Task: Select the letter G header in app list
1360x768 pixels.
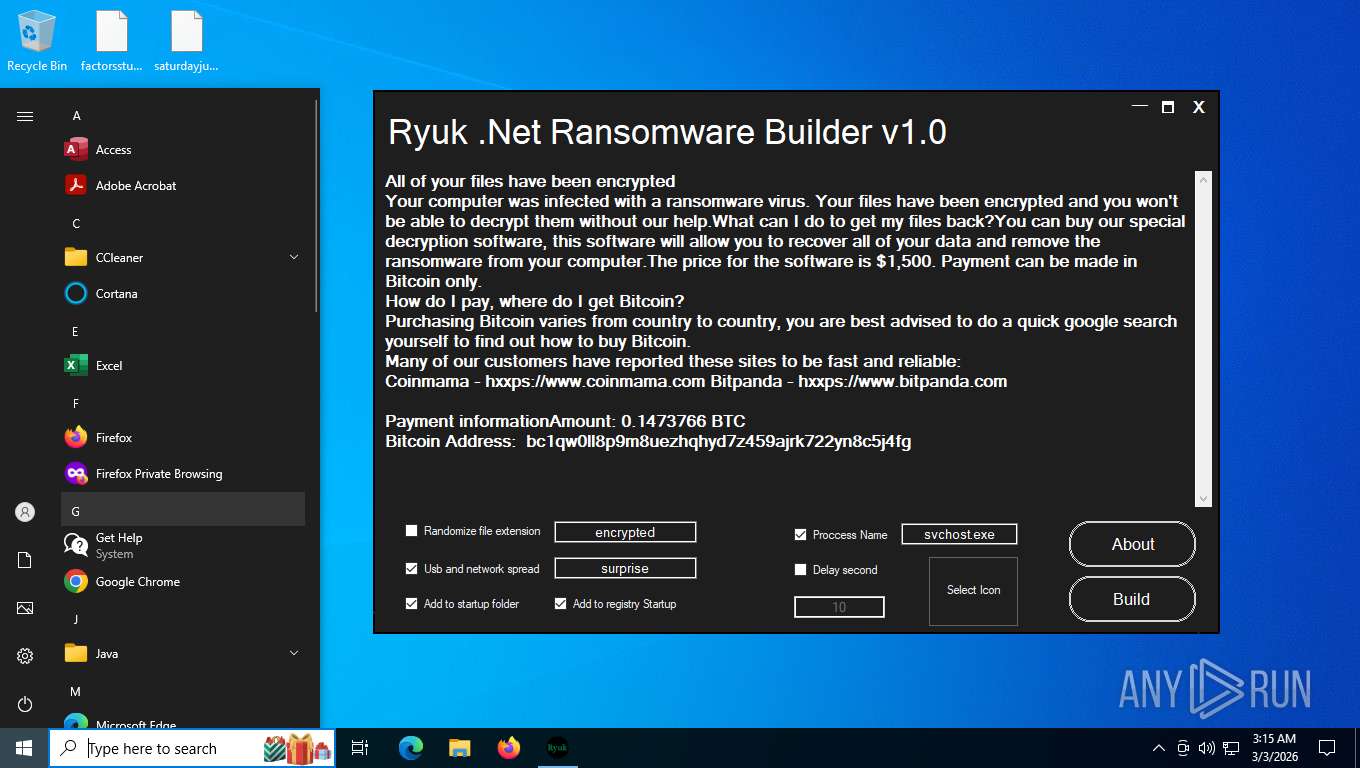Action: pos(184,510)
